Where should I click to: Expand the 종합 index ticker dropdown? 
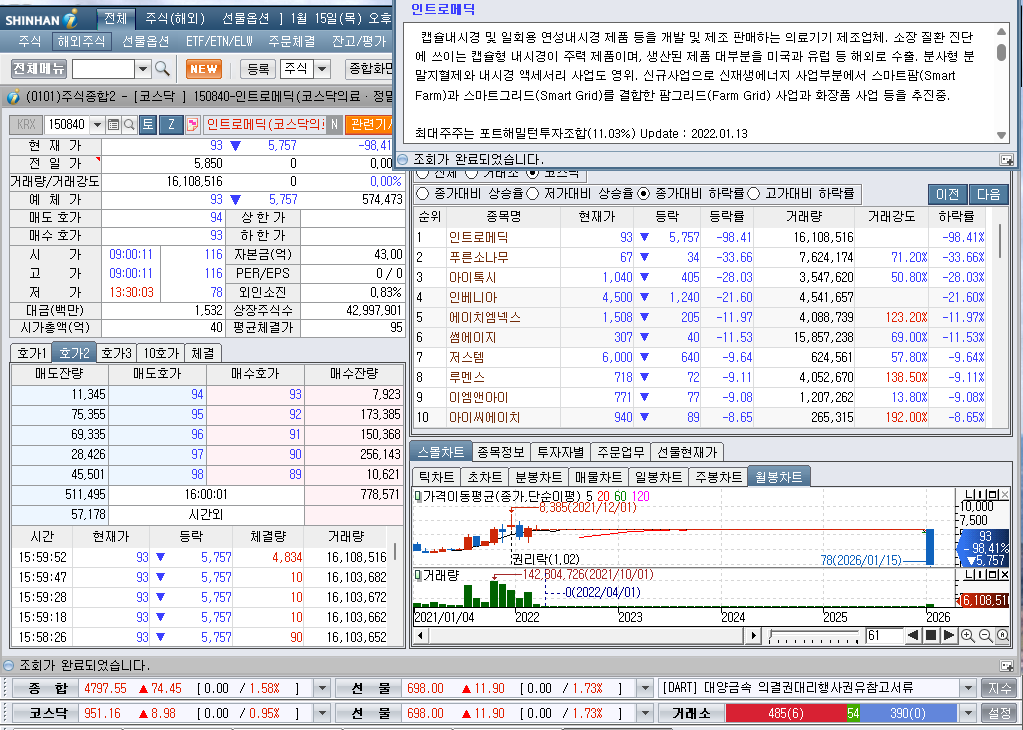322,688
